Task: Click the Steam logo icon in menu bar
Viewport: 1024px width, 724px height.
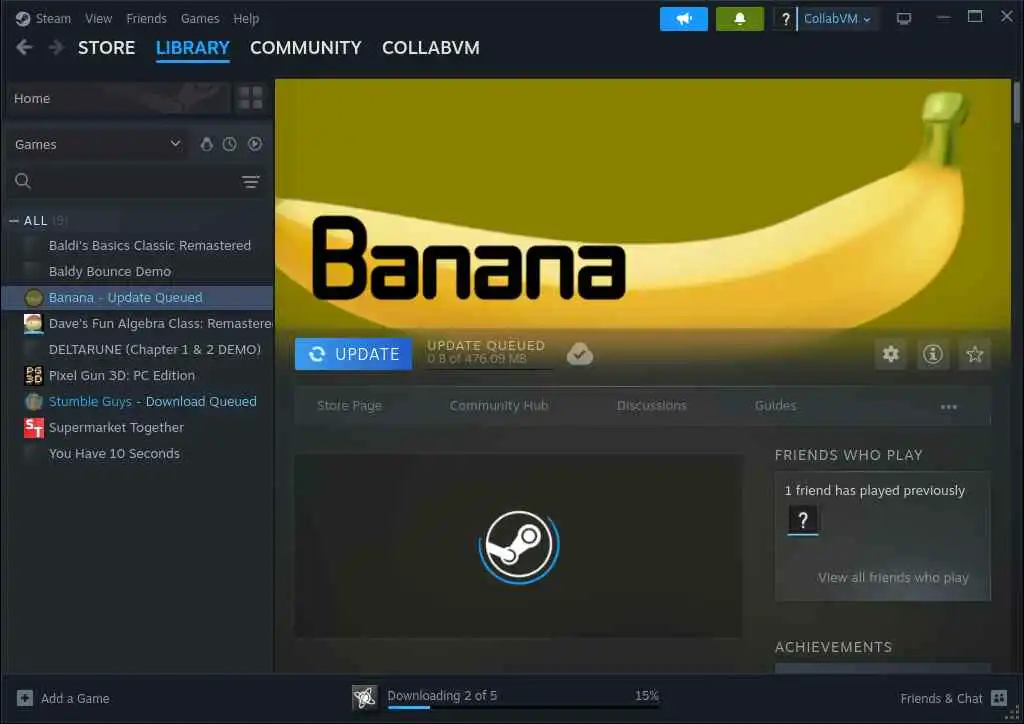Action: [23, 18]
